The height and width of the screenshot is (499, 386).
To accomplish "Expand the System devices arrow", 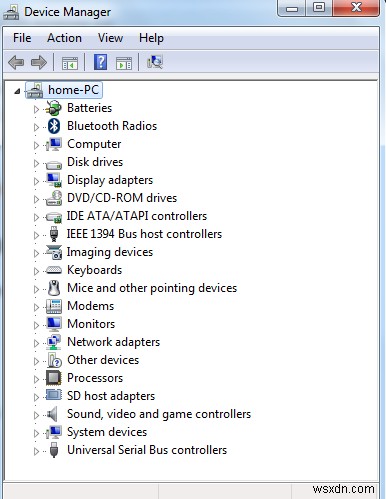I will (36, 433).
